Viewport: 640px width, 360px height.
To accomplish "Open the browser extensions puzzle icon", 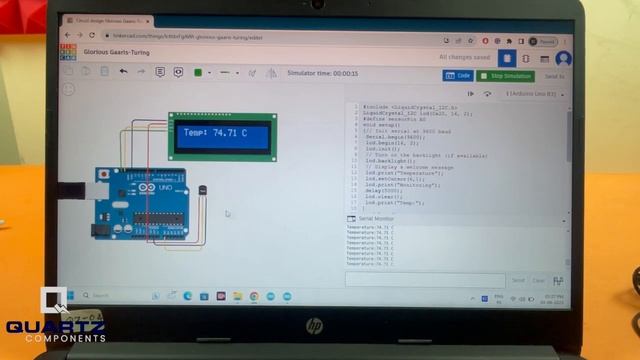I will coord(509,41).
